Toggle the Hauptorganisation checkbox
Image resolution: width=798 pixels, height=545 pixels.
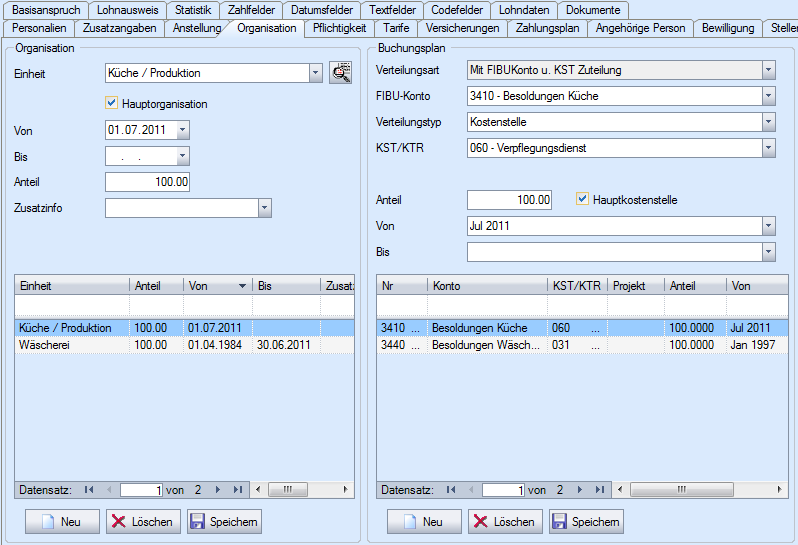tap(111, 103)
